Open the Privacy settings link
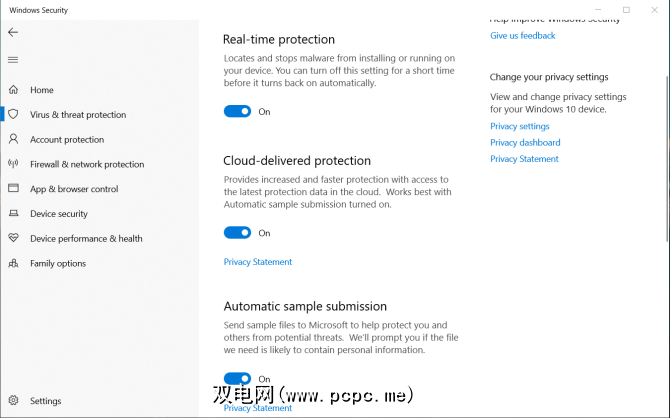The width and height of the screenshot is (670, 418). point(519,127)
